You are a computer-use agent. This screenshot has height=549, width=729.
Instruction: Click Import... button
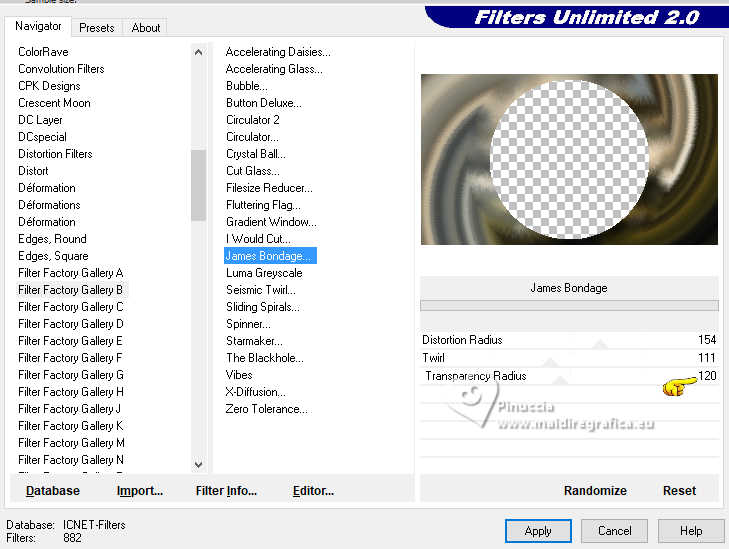coord(140,490)
